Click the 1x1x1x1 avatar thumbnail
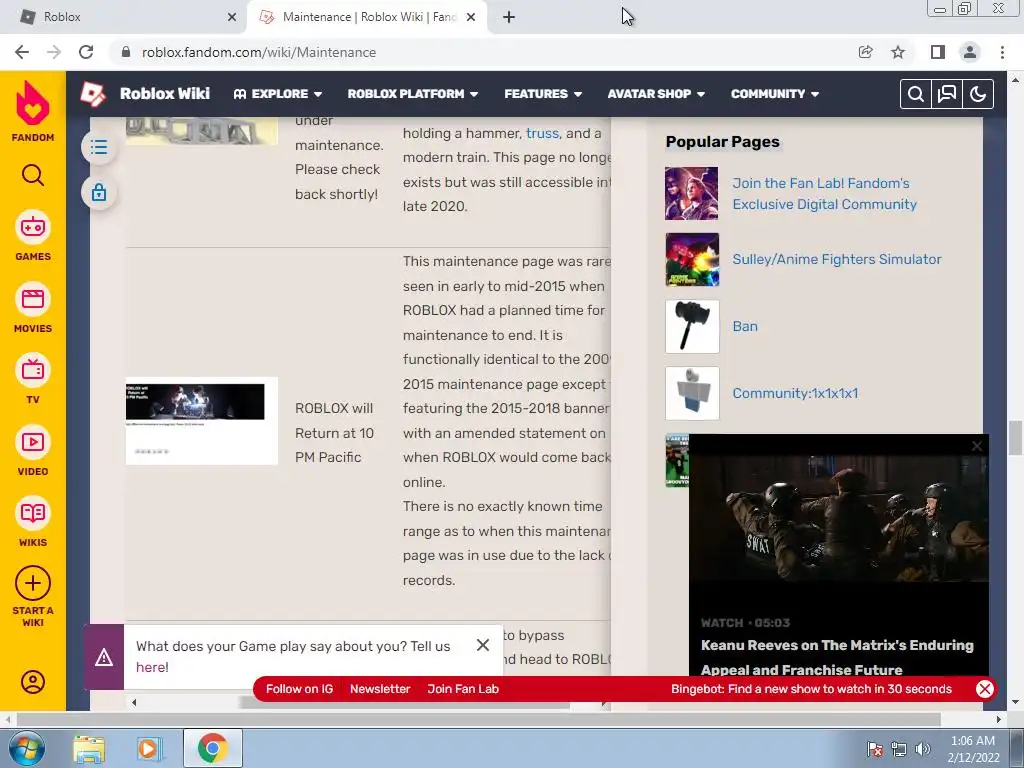 (692, 393)
